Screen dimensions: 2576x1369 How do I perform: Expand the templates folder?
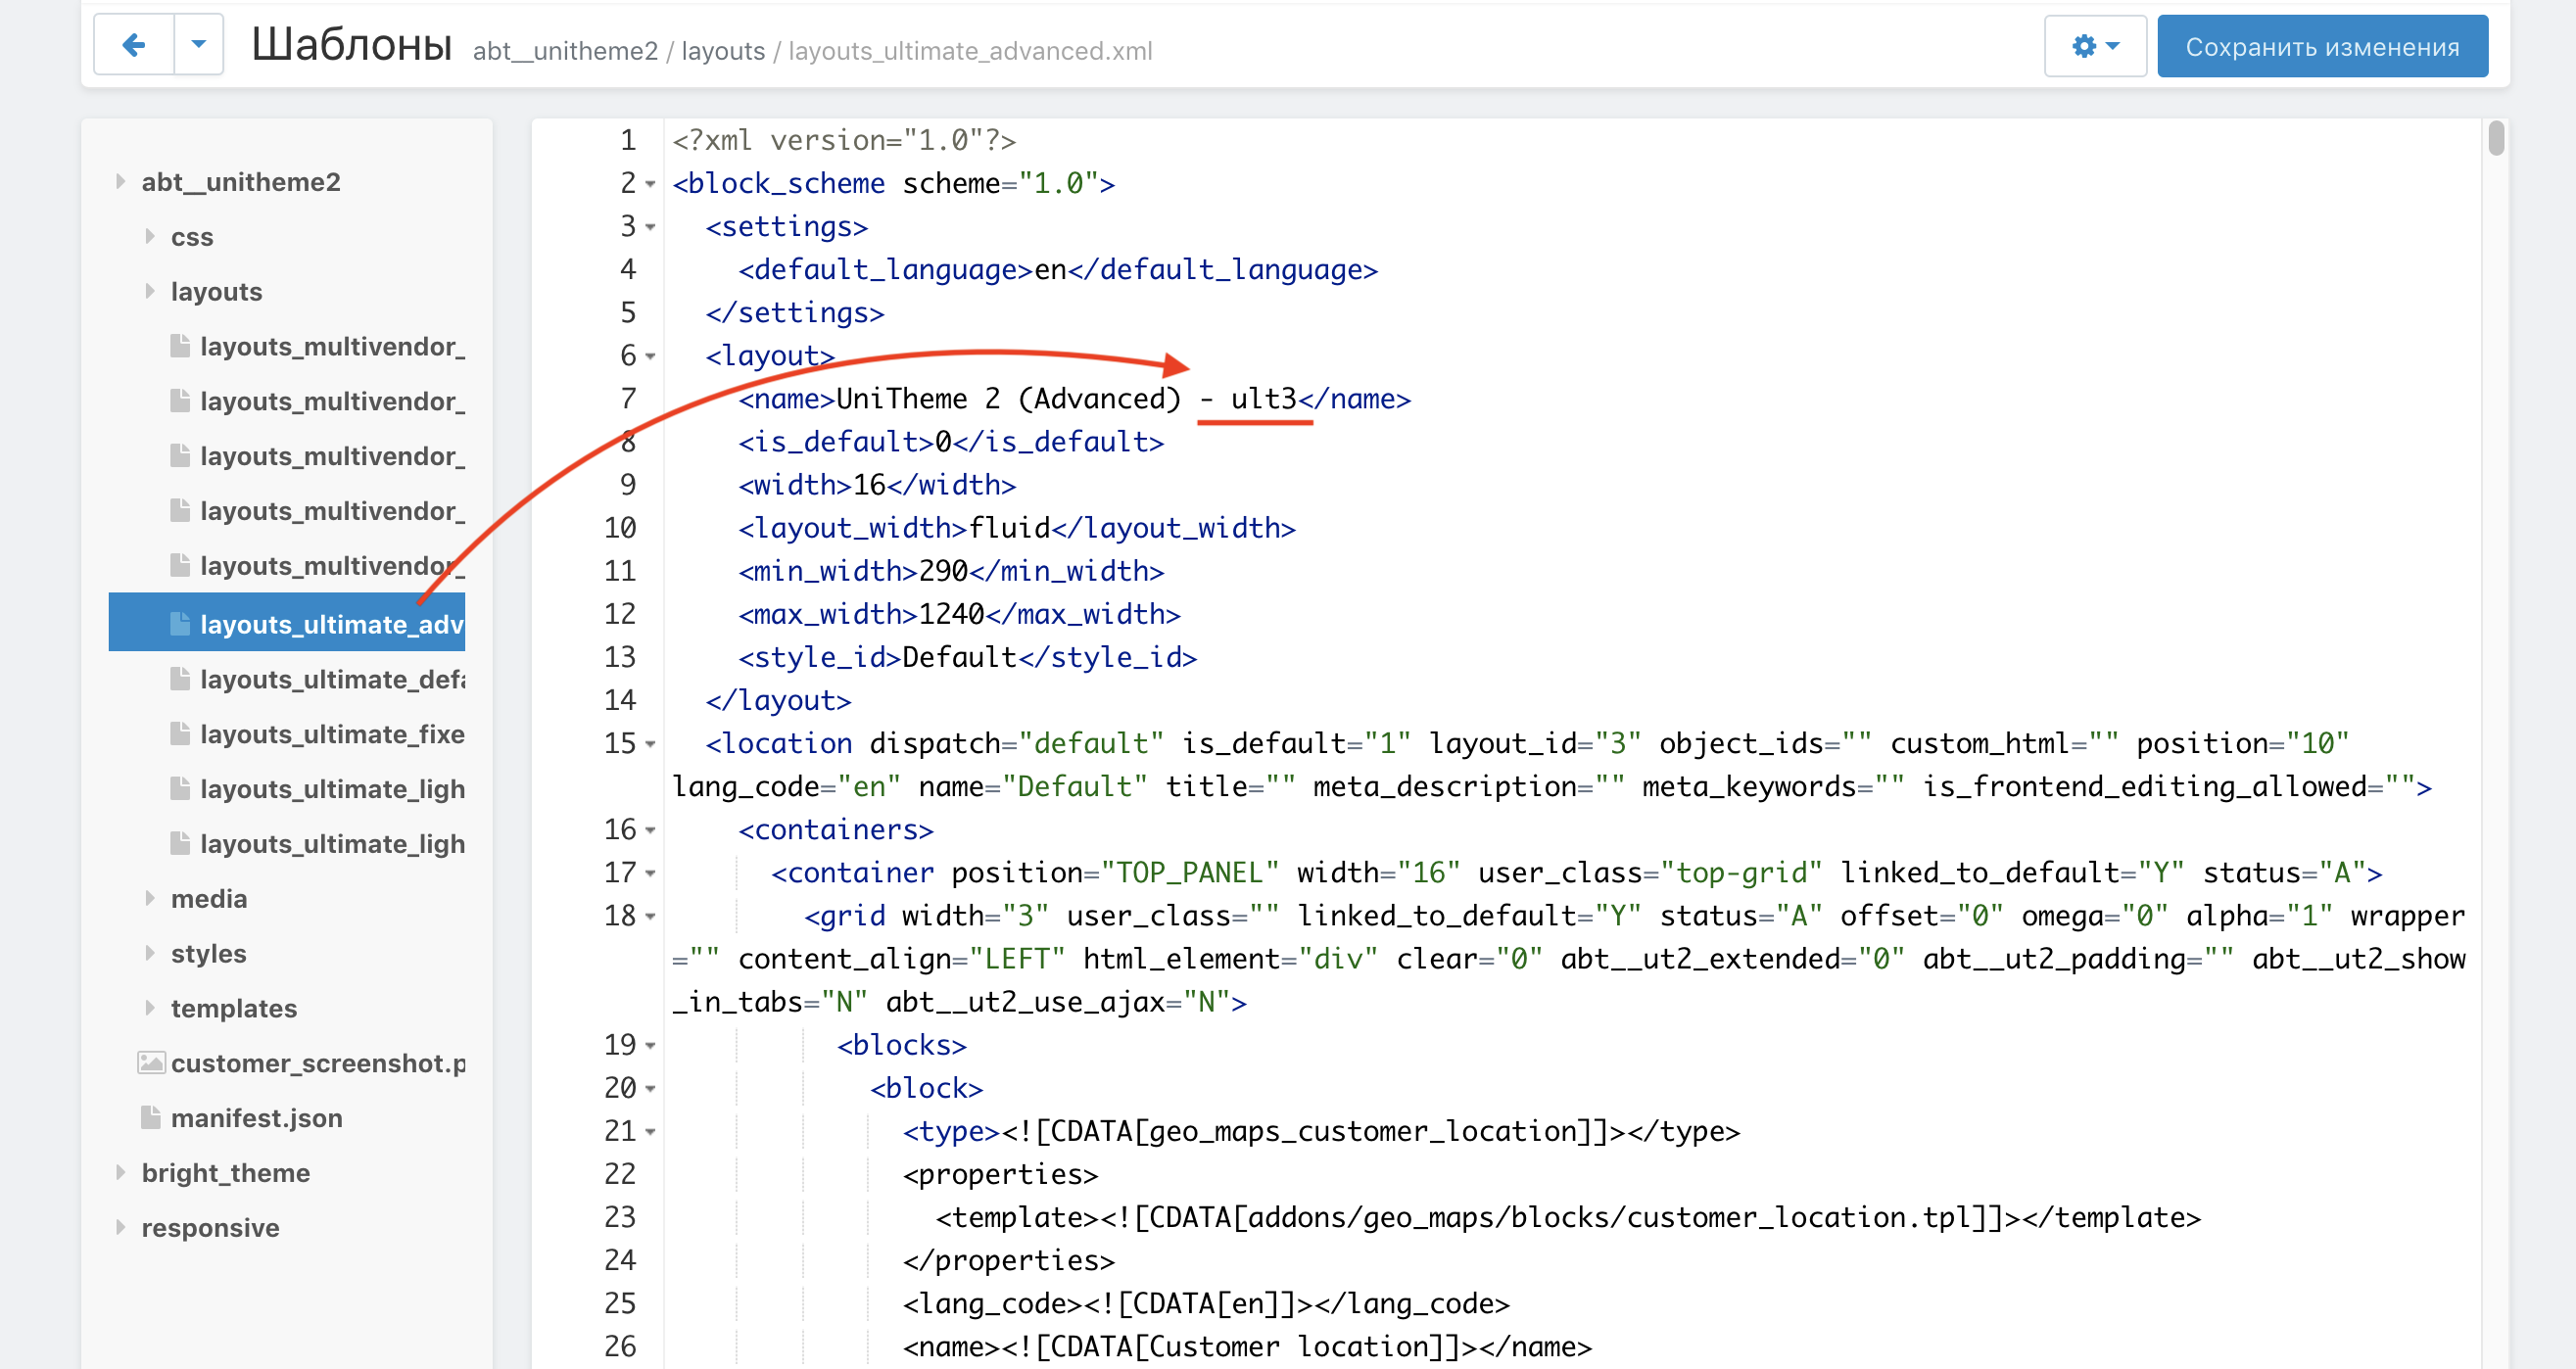(149, 1008)
